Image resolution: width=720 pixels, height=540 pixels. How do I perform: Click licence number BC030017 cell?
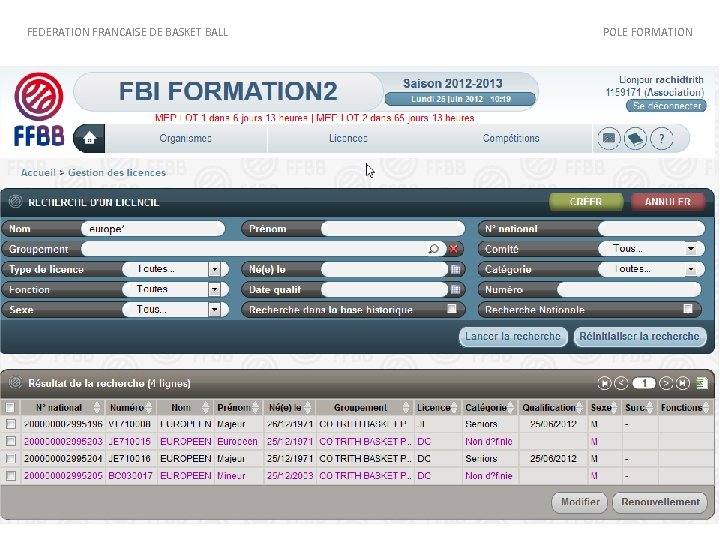[130, 476]
